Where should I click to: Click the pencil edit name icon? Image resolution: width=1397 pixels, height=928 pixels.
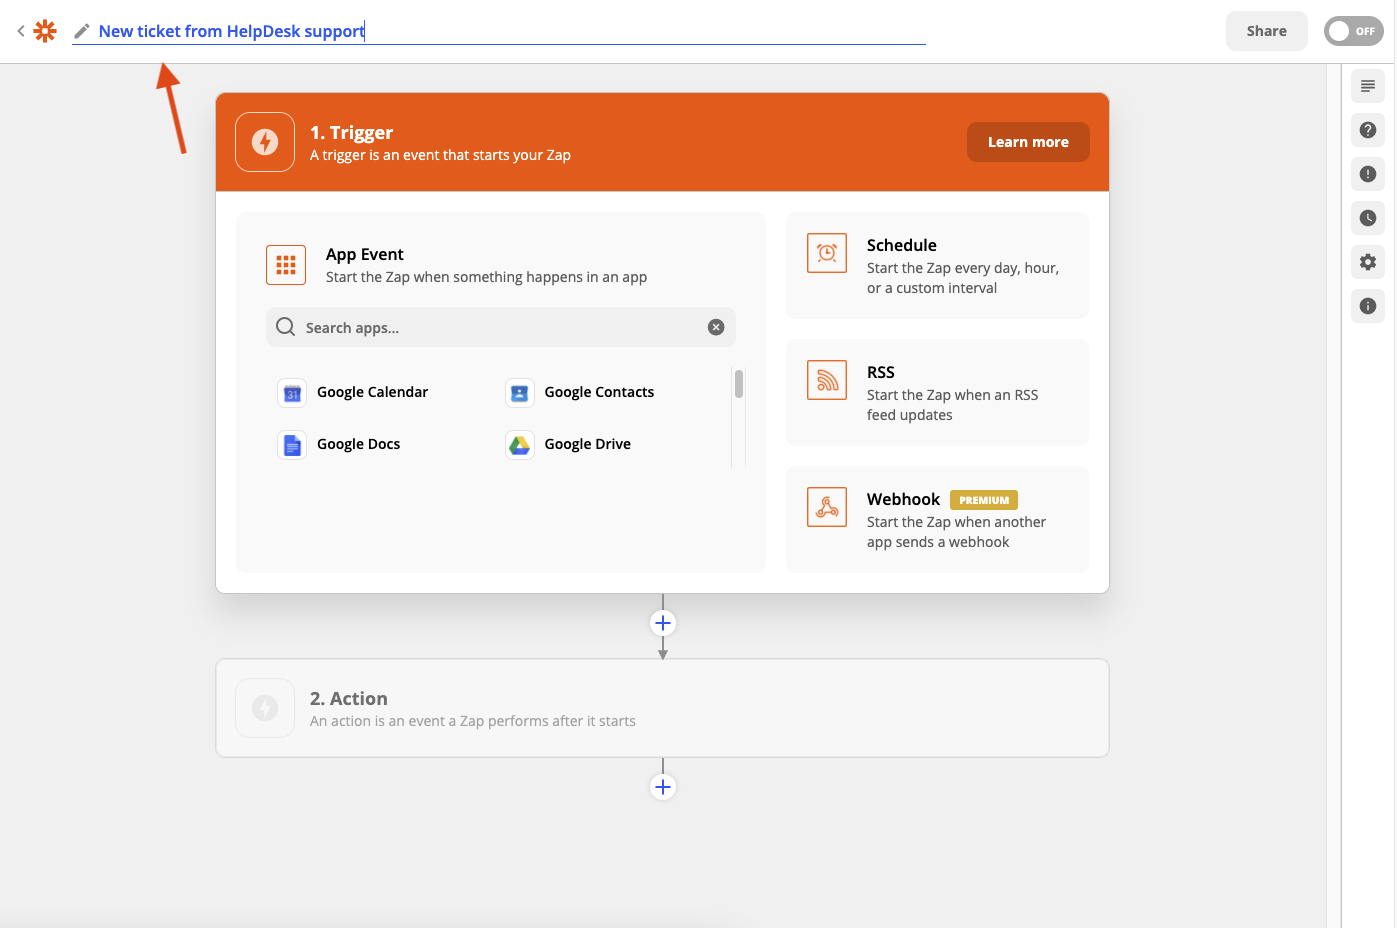[82, 31]
